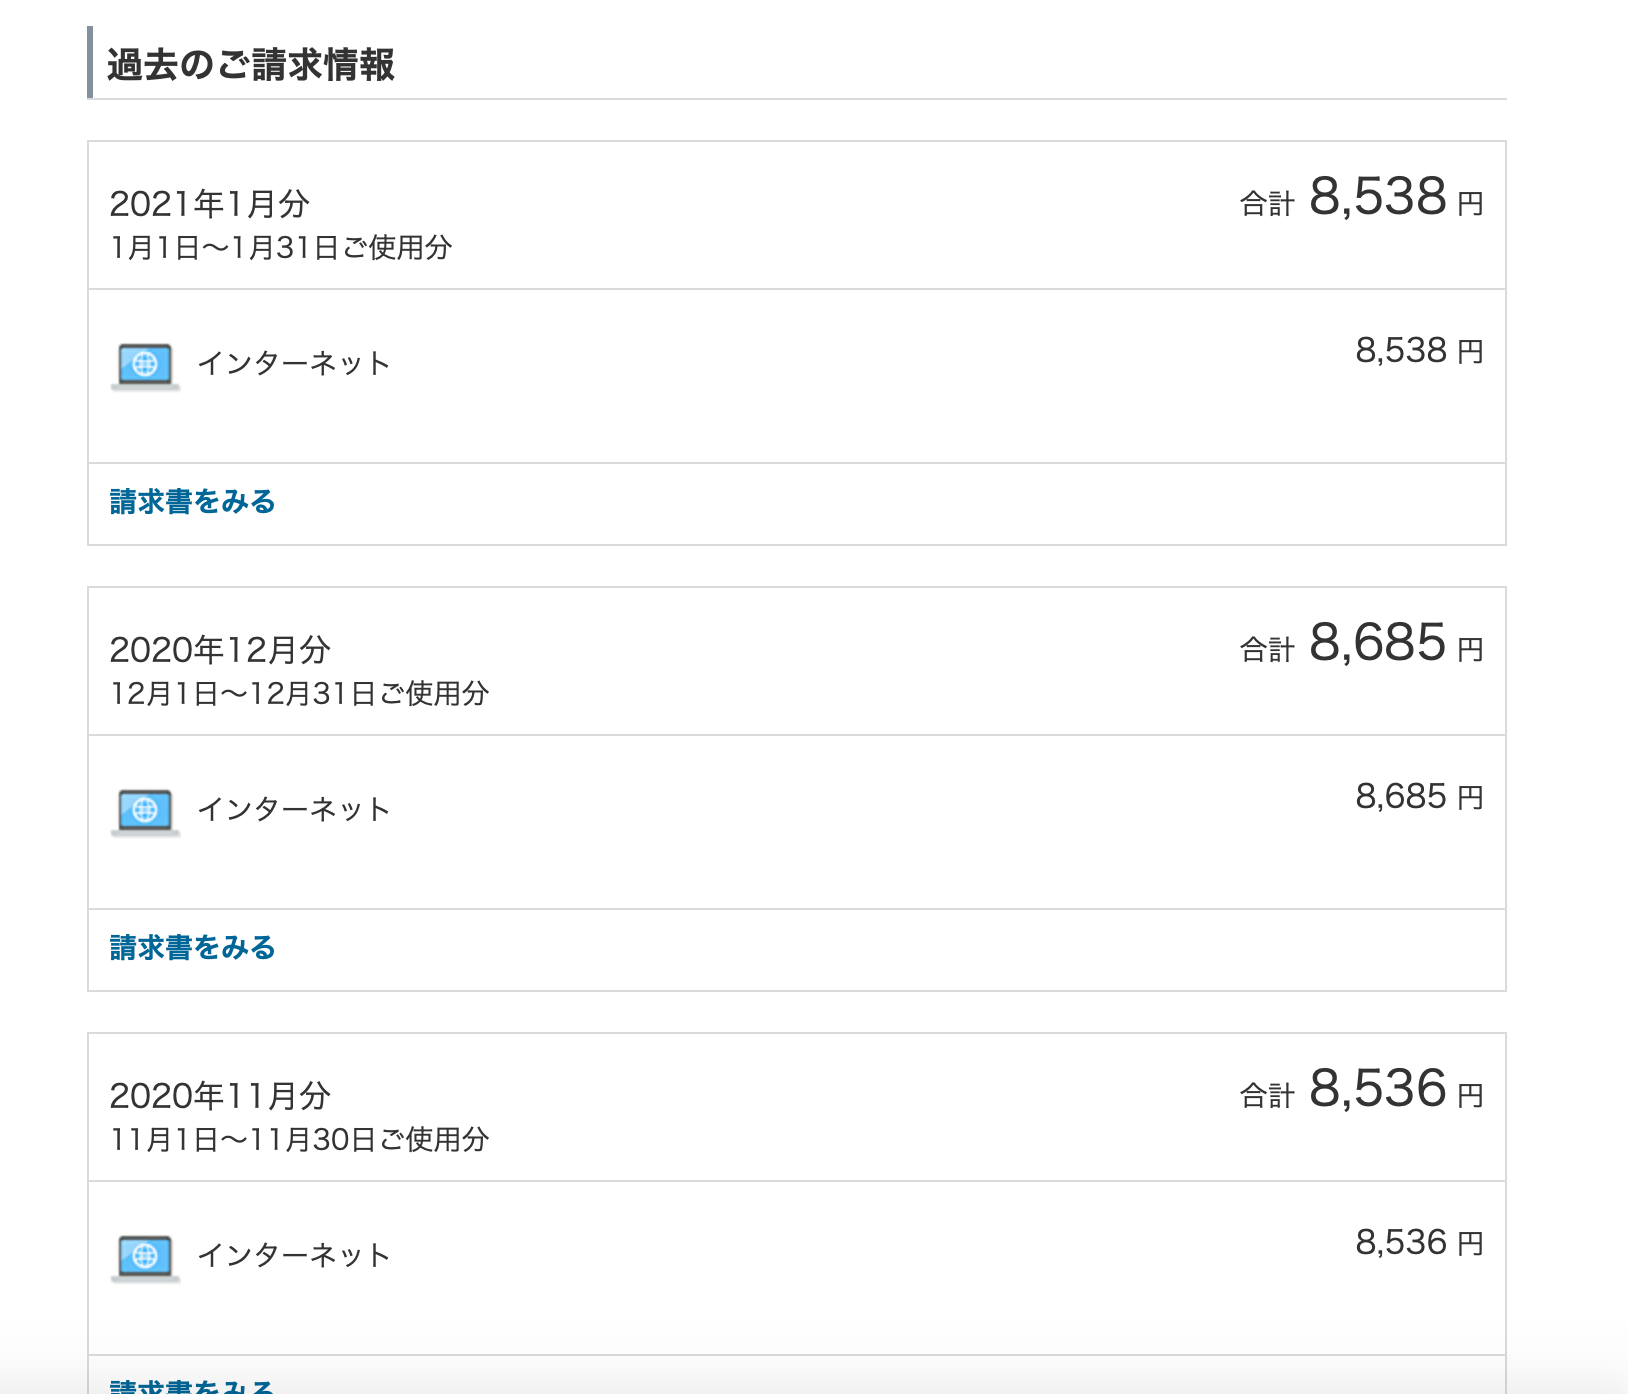View the partially visible November 2020 請求書をみる link
The height and width of the screenshot is (1394, 1628).
pos(192,1386)
